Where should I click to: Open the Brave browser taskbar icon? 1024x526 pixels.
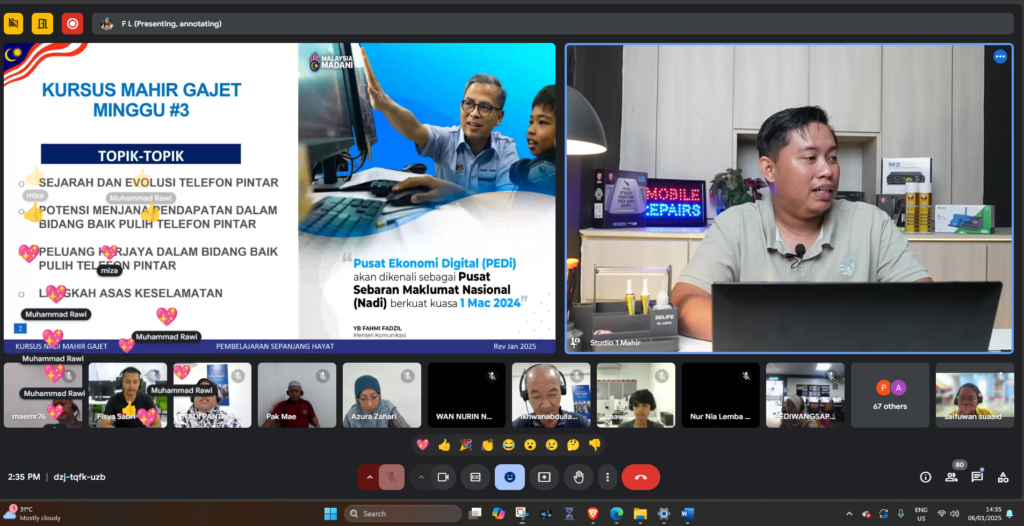click(593, 514)
